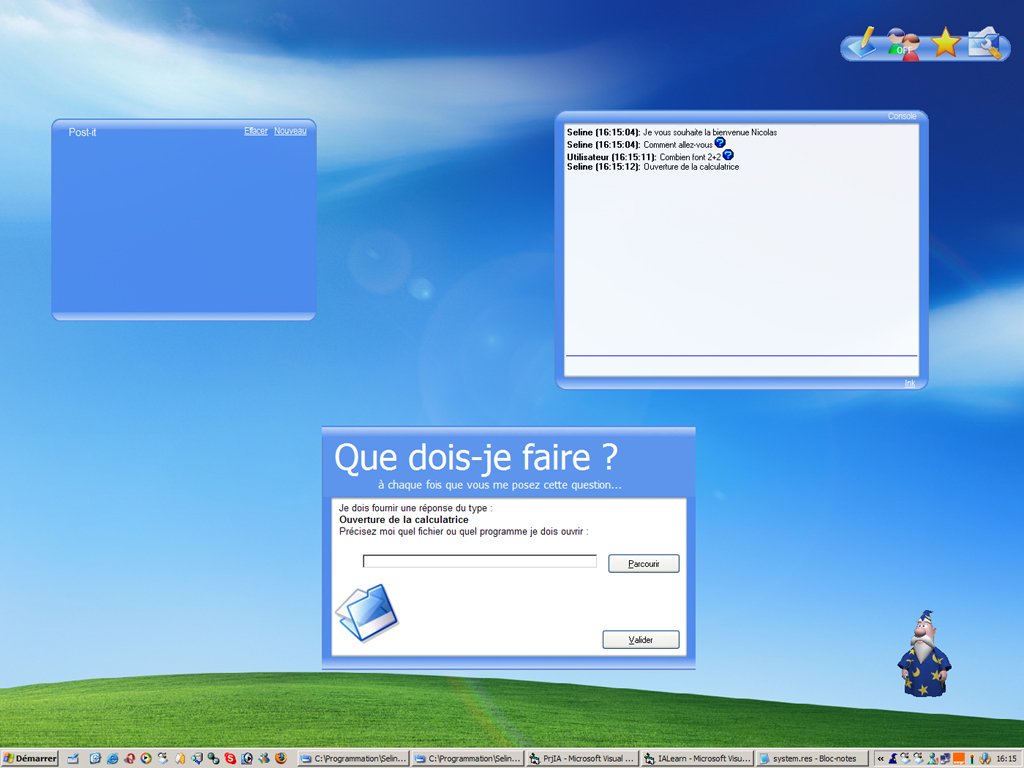
Task: Click the info 'i' icon in system tray
Action: (x=972, y=758)
